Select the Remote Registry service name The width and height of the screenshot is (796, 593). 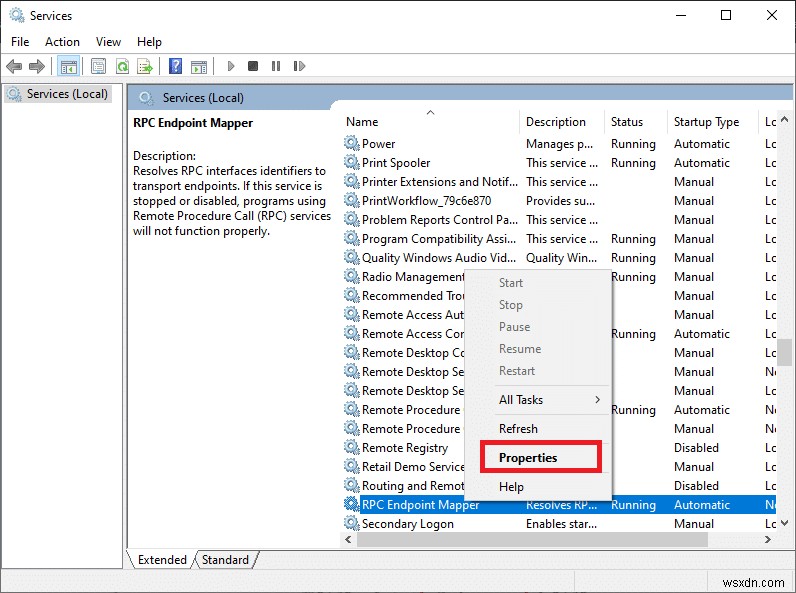[x=405, y=448]
